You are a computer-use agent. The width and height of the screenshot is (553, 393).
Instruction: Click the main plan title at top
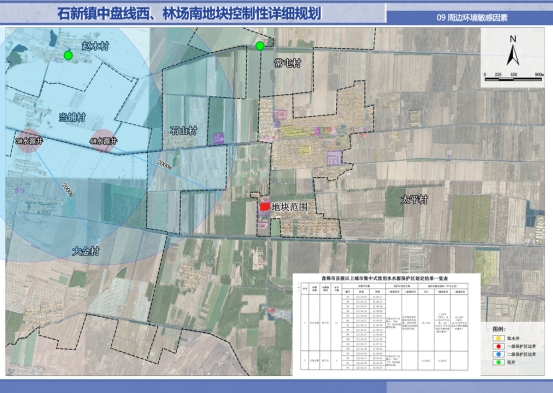(189, 14)
